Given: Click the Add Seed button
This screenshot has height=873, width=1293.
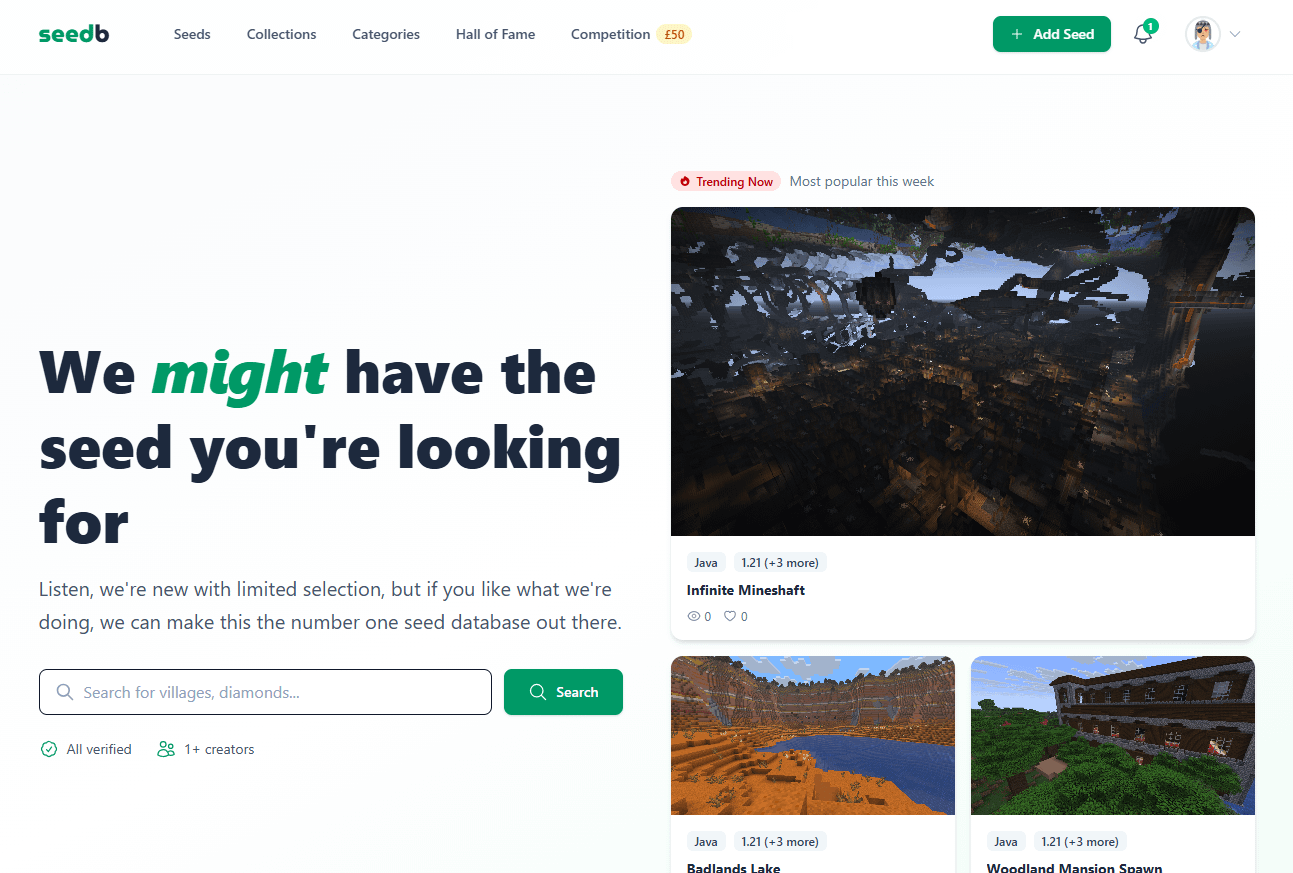Looking at the screenshot, I should (1052, 34).
